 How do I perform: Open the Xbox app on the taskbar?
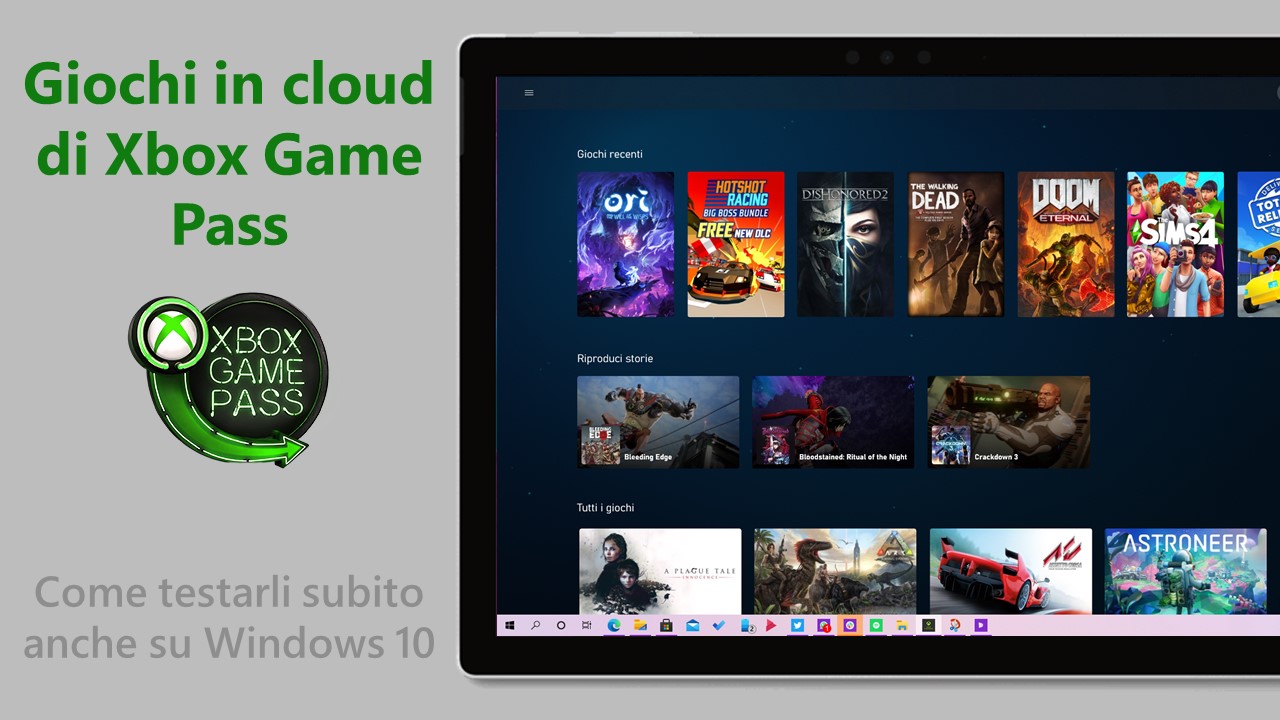coord(929,625)
